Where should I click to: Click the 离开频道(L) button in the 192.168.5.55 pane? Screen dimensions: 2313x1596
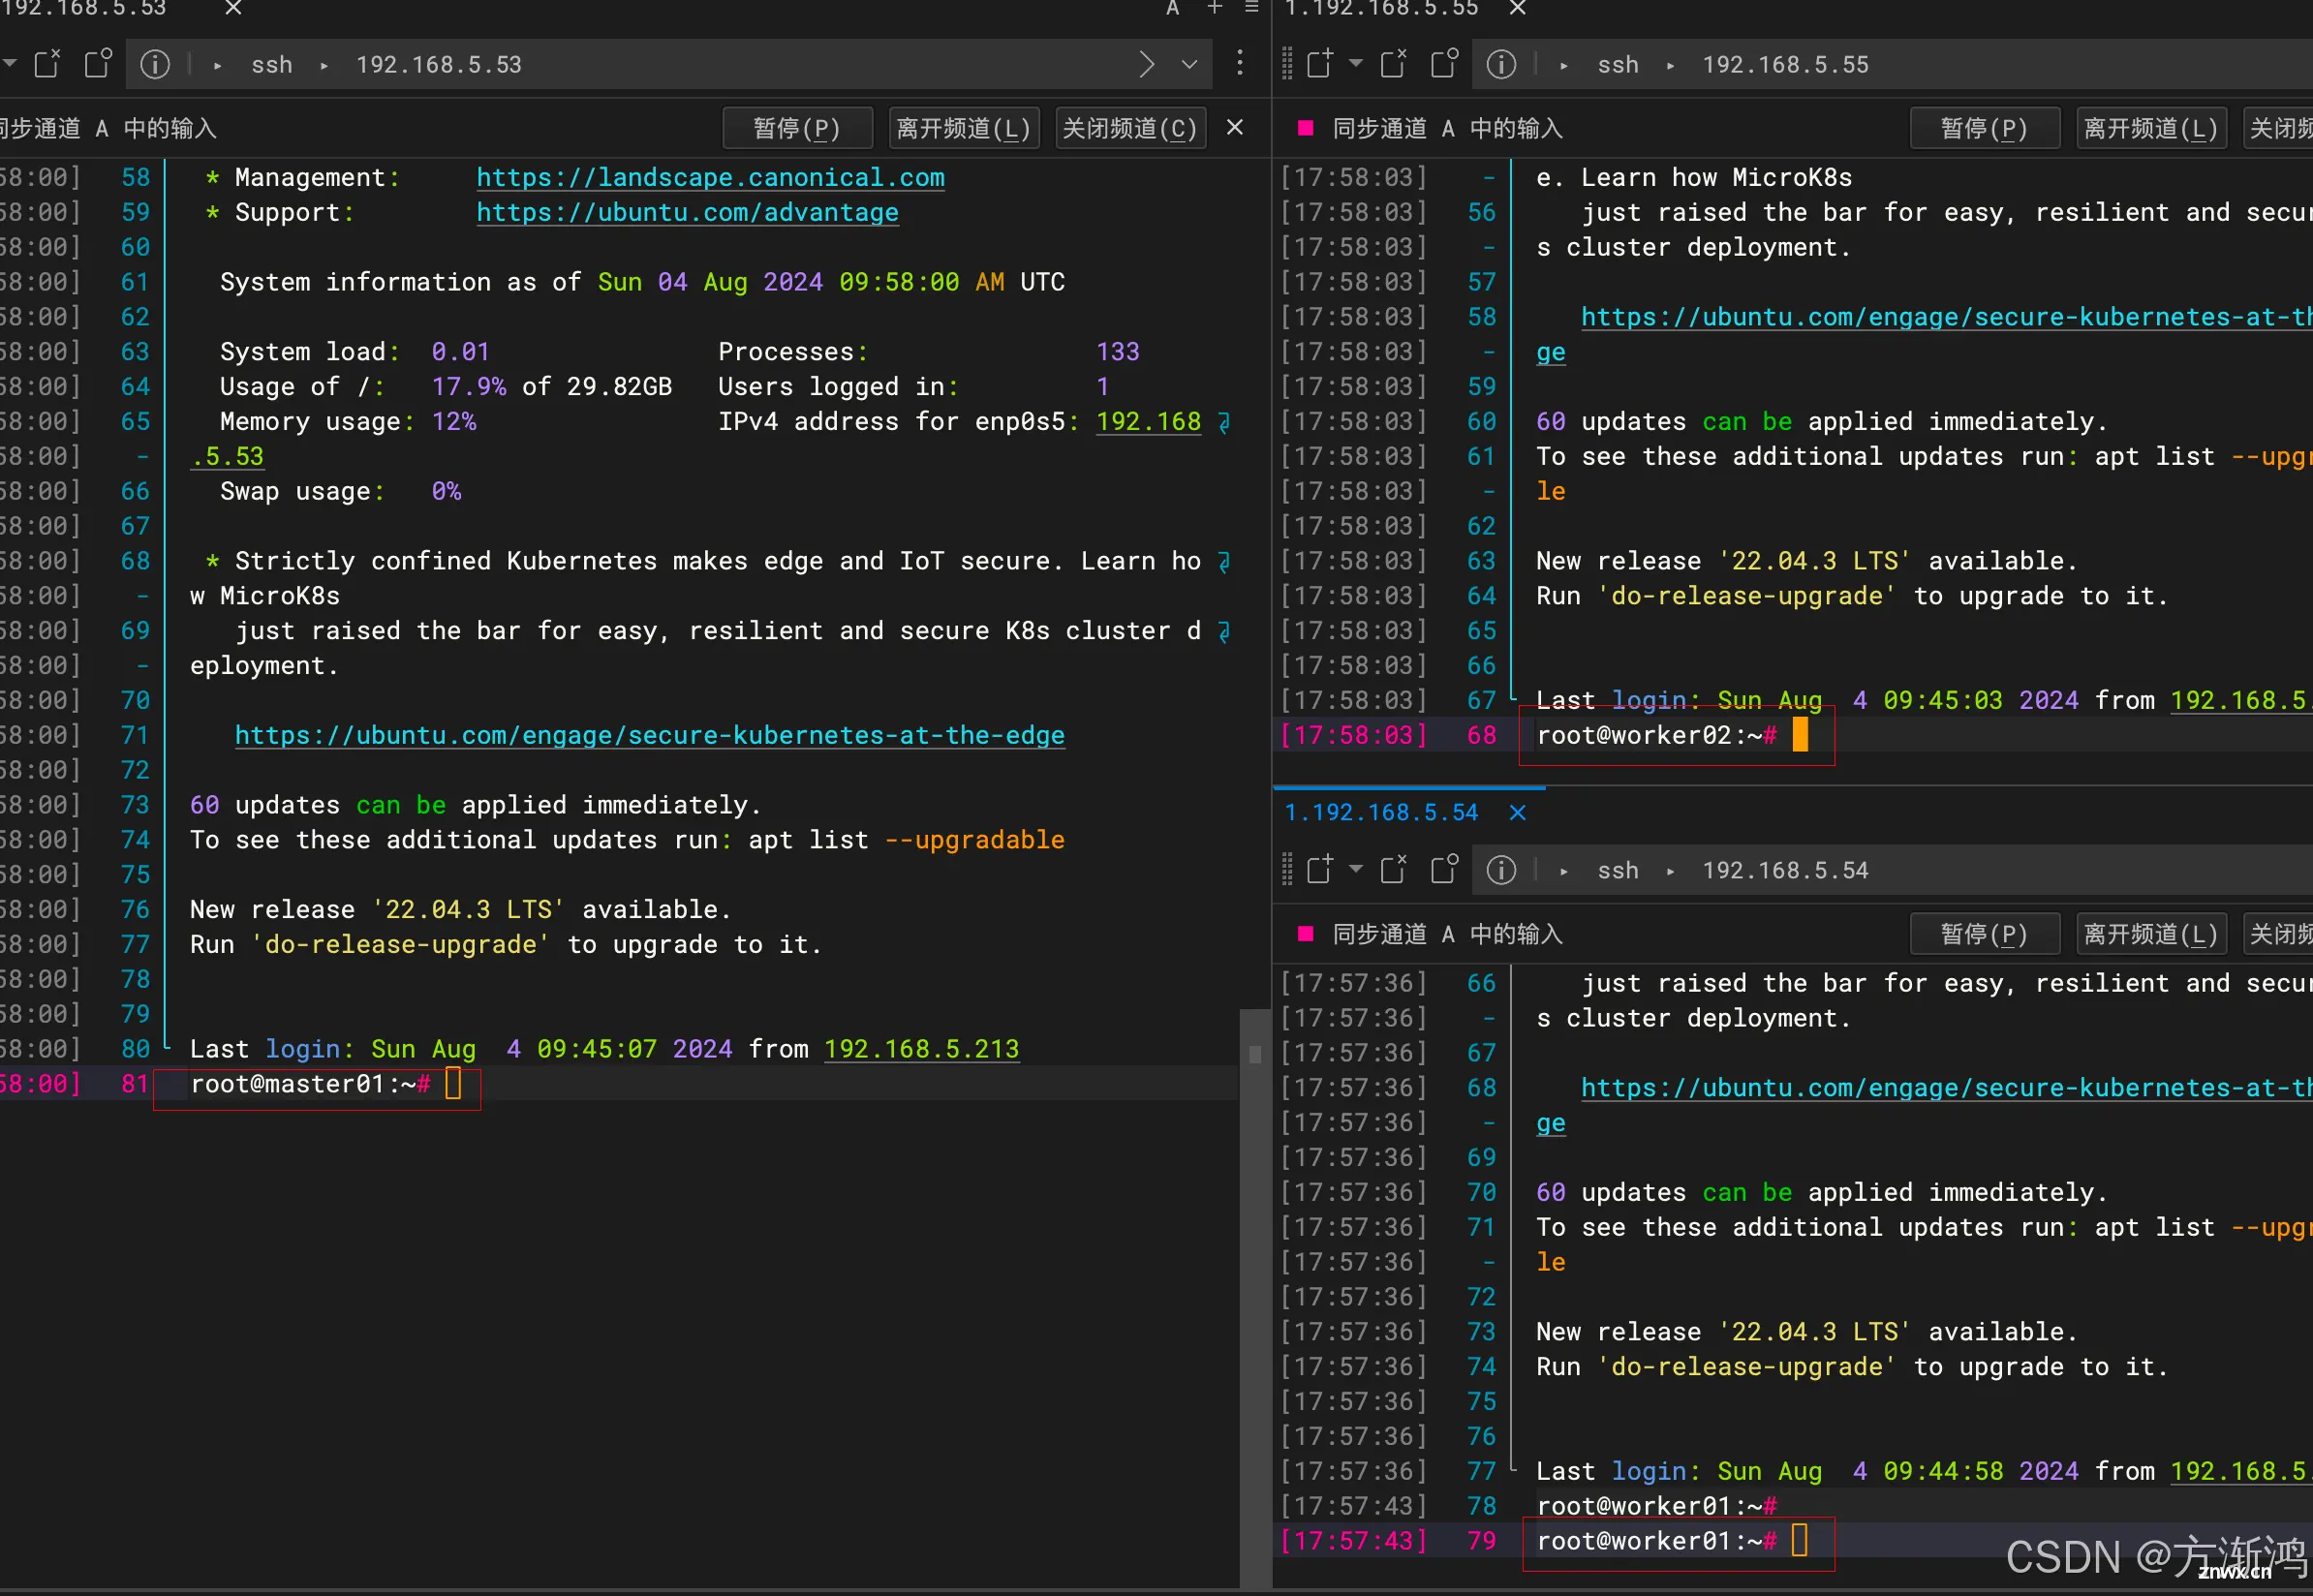pyautogui.click(x=2151, y=128)
